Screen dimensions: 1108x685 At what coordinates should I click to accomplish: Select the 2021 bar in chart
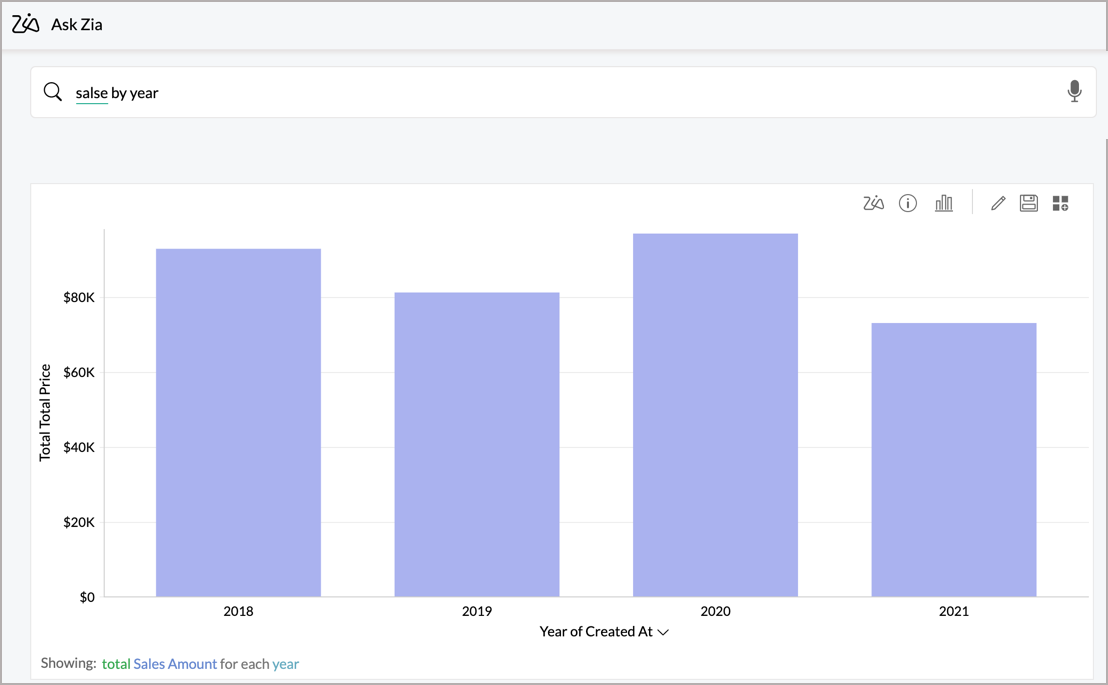[953, 460]
